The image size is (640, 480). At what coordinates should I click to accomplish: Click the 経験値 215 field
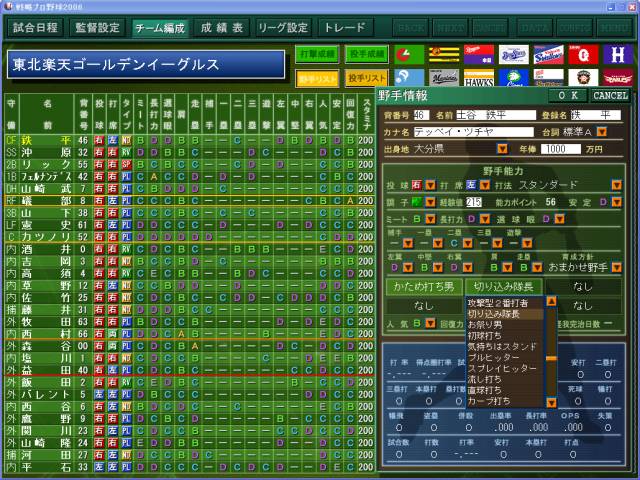tap(473, 202)
